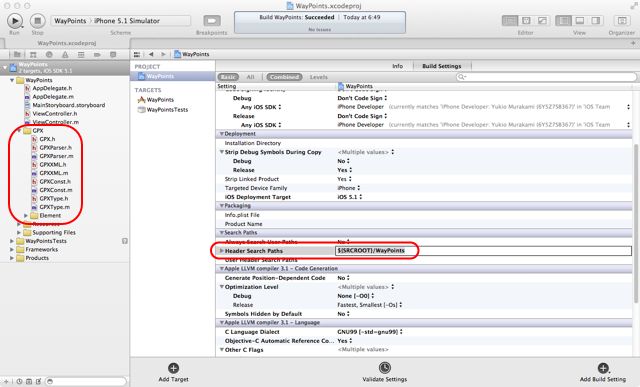Toggle the Utilities pane view icon
This screenshot has width=640, height=387.
coord(596,20)
